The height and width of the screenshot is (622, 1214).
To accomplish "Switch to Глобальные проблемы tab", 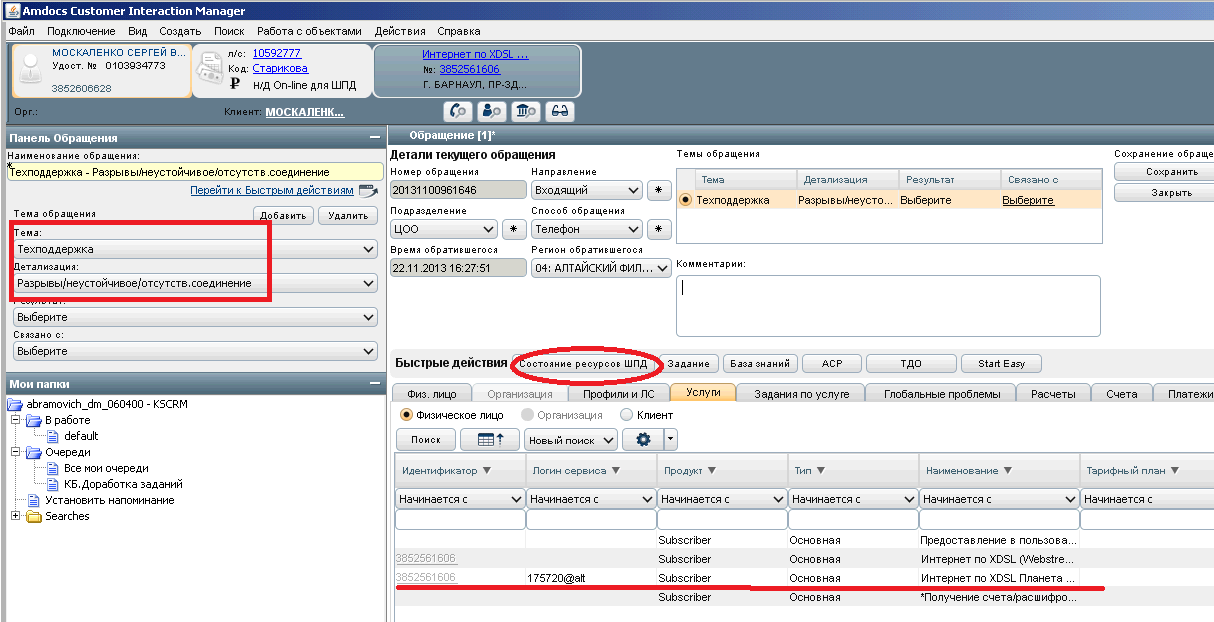I will [942, 394].
